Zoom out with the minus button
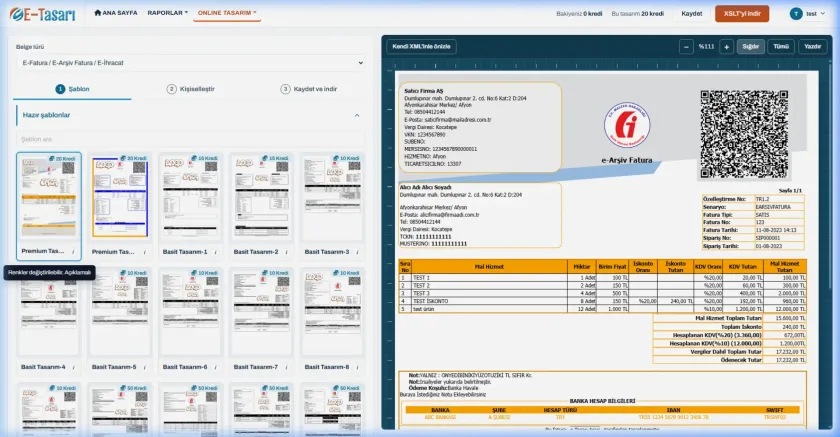This screenshot has width=840, height=437. coord(686,47)
